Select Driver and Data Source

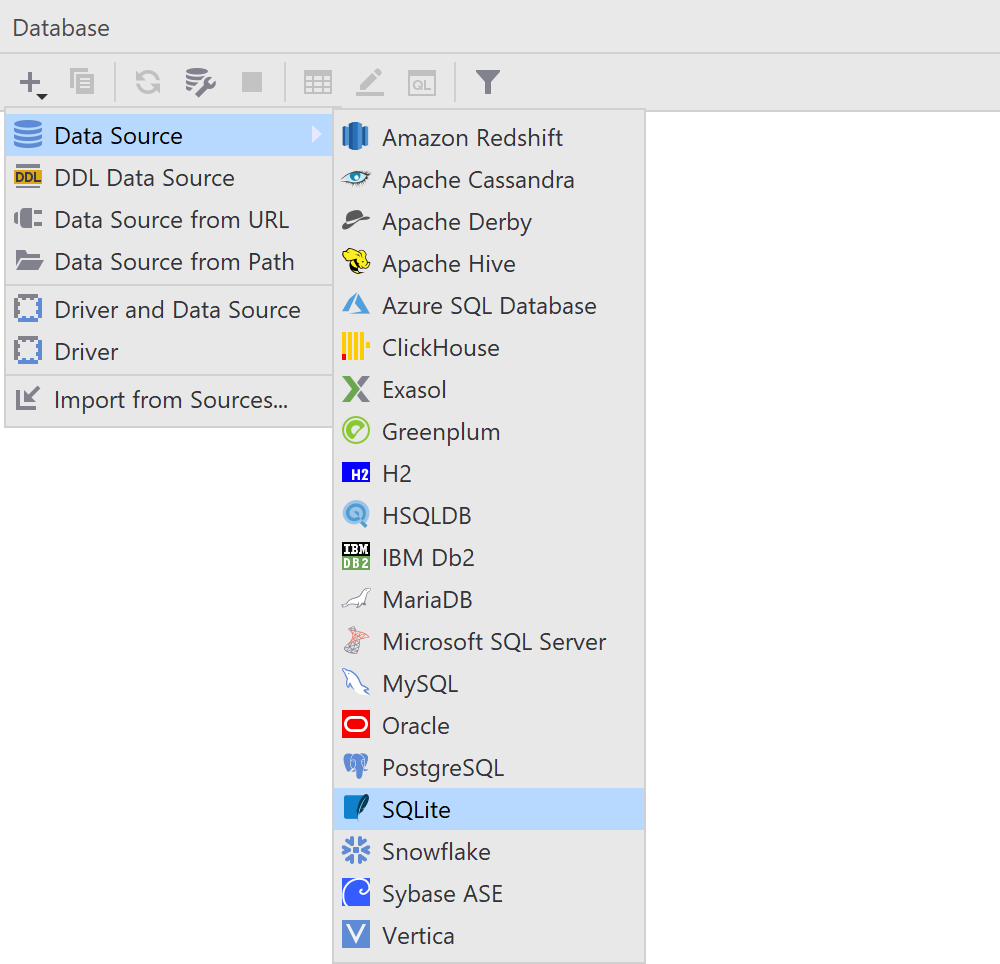(x=169, y=309)
